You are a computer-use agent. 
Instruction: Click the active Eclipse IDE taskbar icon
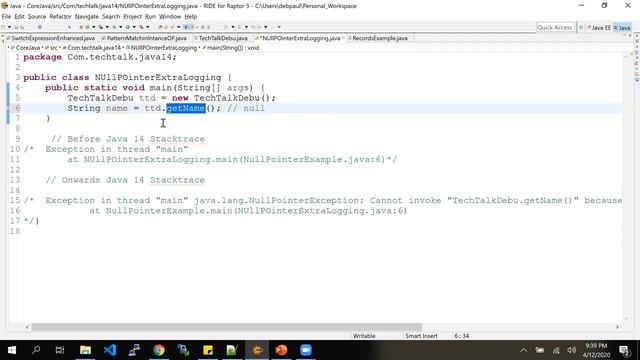257,350
